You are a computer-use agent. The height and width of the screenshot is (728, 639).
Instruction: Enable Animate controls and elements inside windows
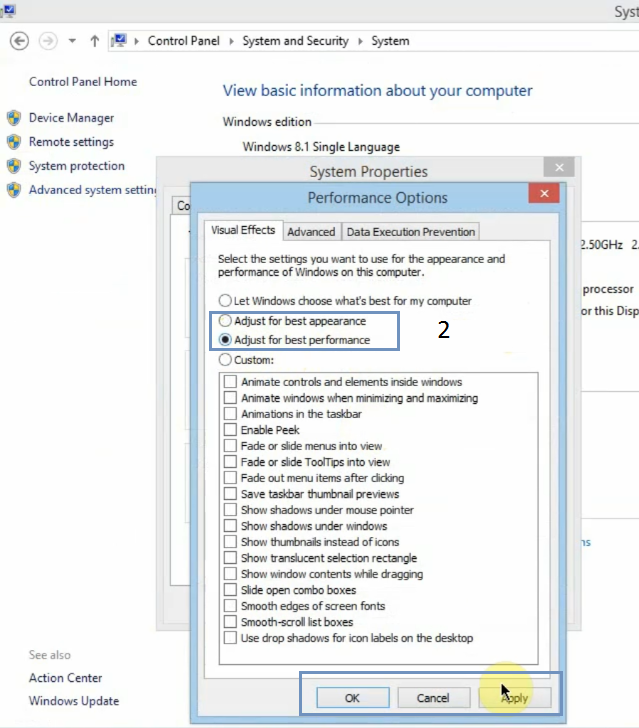pos(230,382)
